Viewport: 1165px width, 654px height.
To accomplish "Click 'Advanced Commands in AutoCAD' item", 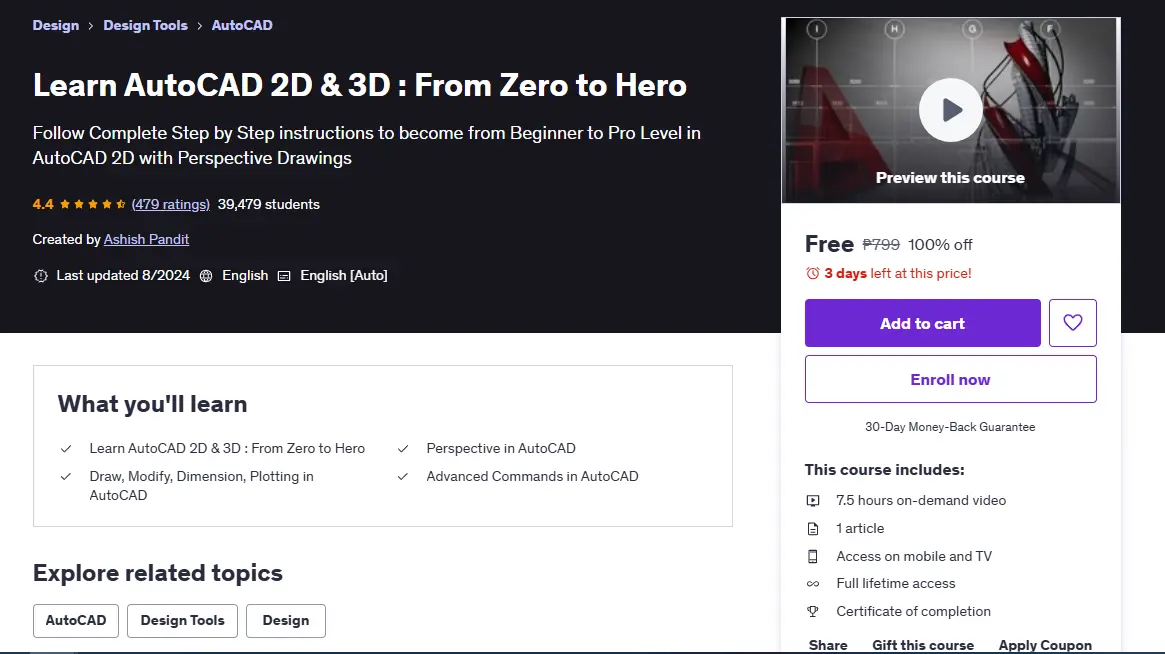I will (532, 476).
